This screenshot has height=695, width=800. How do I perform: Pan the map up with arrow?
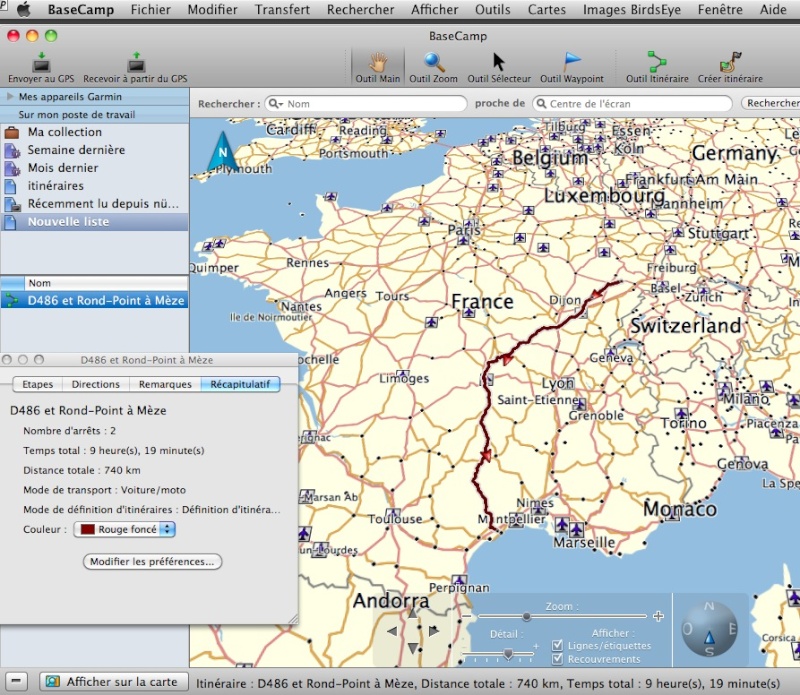tap(412, 613)
